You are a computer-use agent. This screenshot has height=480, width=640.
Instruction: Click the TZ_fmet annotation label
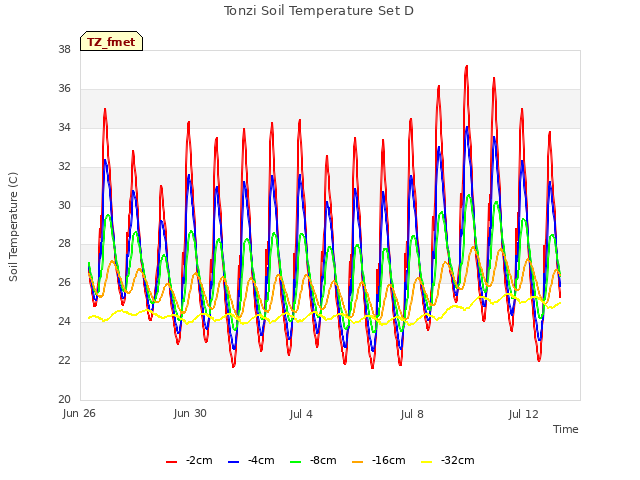point(111,42)
